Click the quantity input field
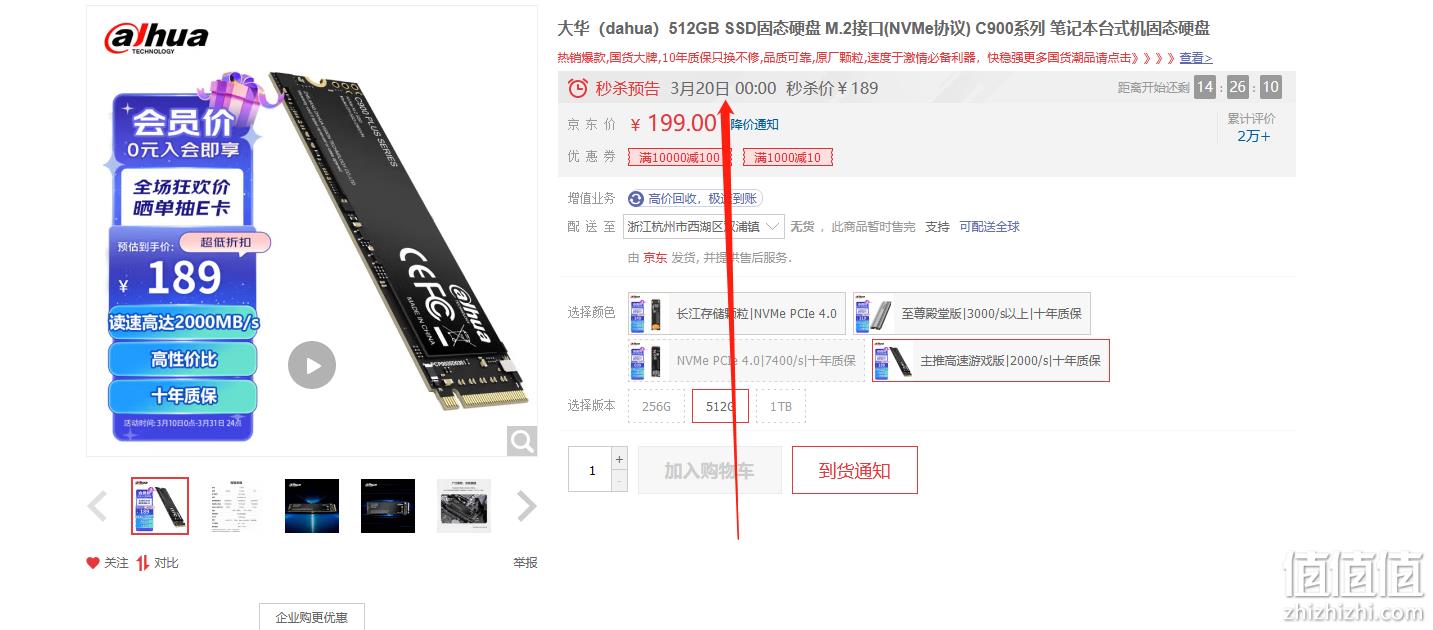Screen dimensions: 1433x630 pos(589,470)
